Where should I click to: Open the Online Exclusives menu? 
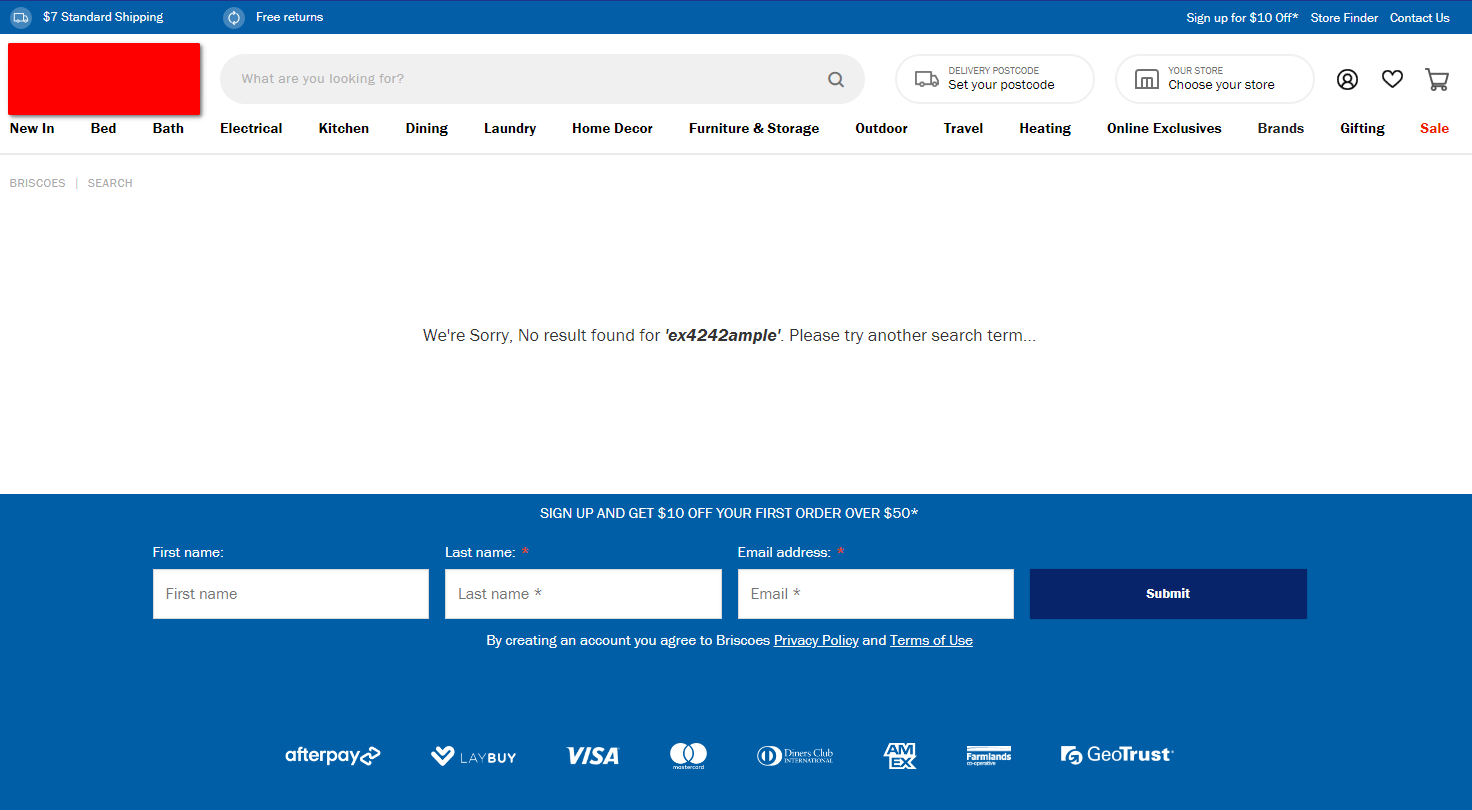tap(1164, 128)
